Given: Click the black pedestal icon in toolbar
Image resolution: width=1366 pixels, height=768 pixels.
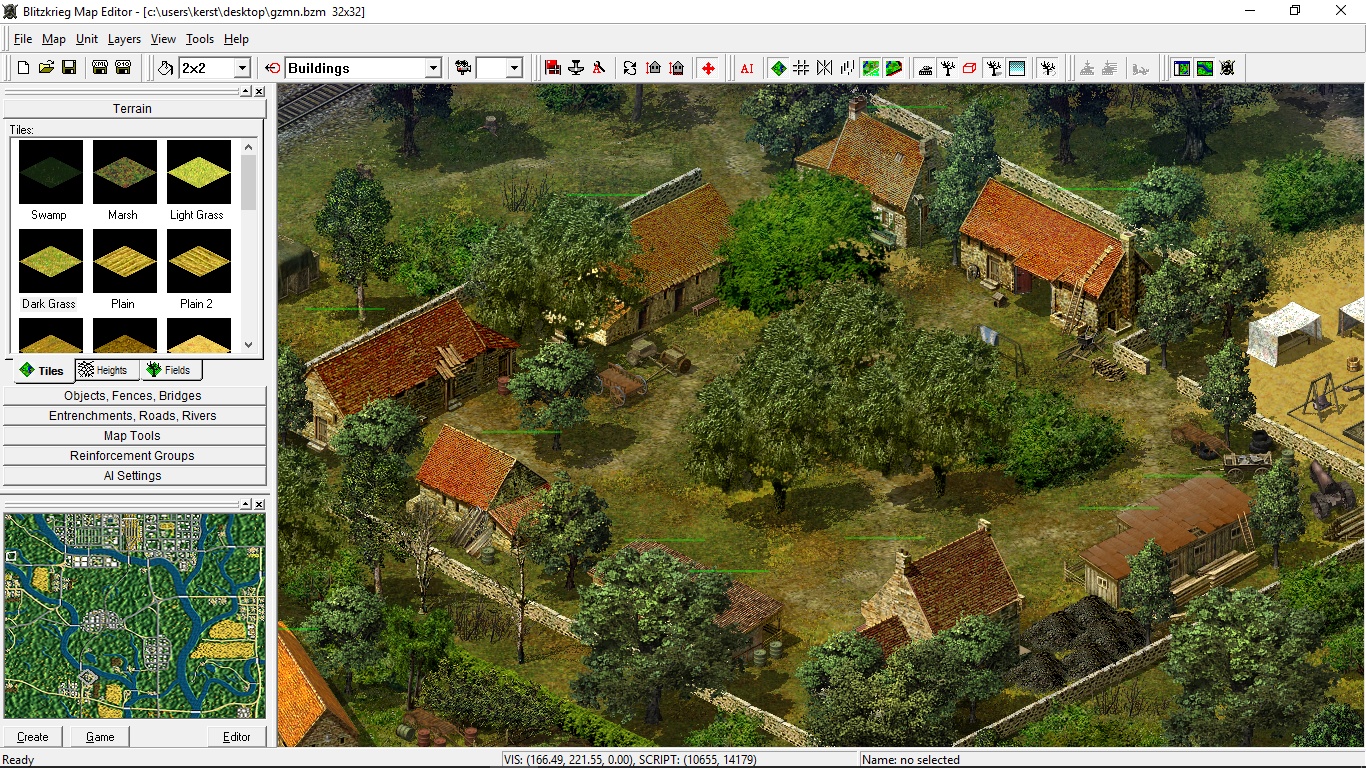Looking at the screenshot, I should point(576,68).
